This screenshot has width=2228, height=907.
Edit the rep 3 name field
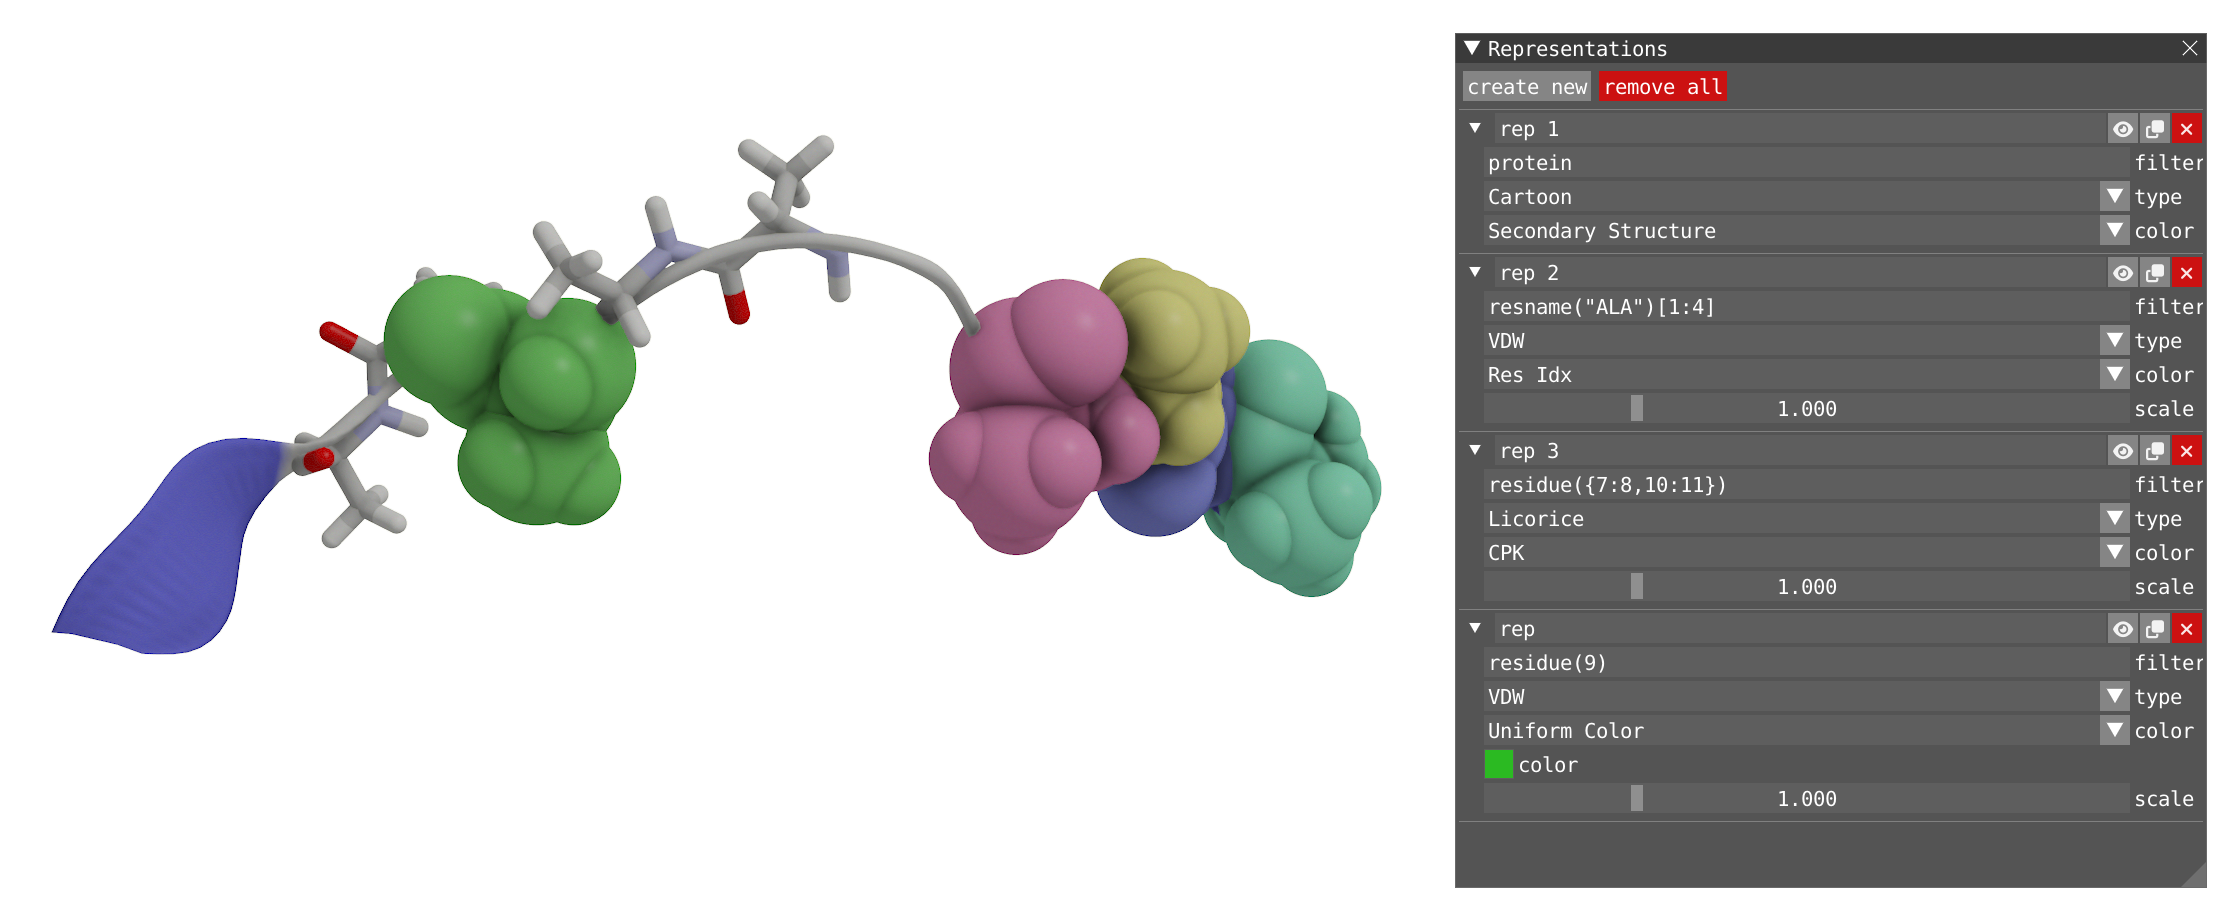click(1799, 451)
